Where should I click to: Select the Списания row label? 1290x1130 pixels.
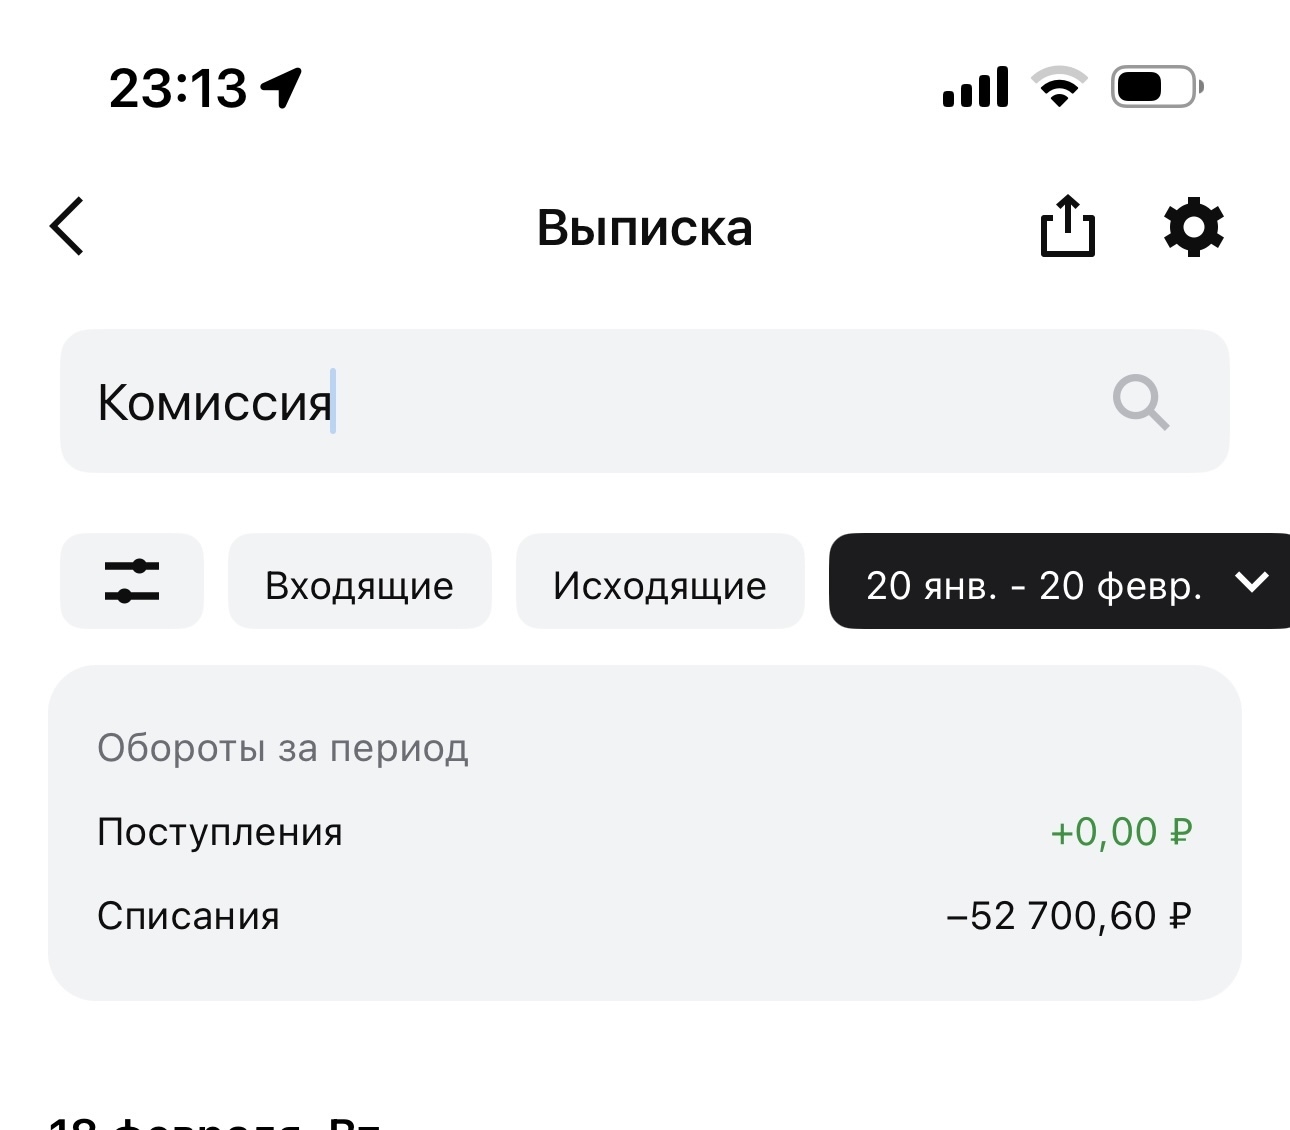[x=188, y=916]
